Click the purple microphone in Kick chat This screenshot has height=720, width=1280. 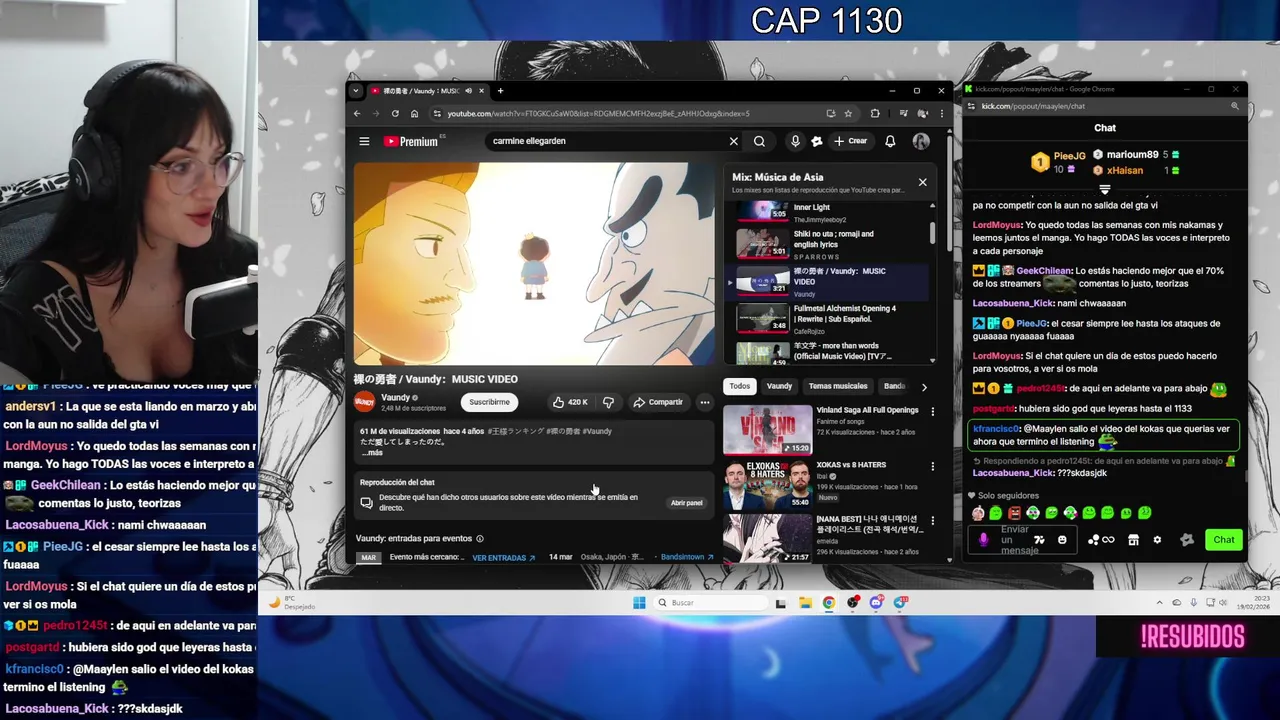[984, 540]
